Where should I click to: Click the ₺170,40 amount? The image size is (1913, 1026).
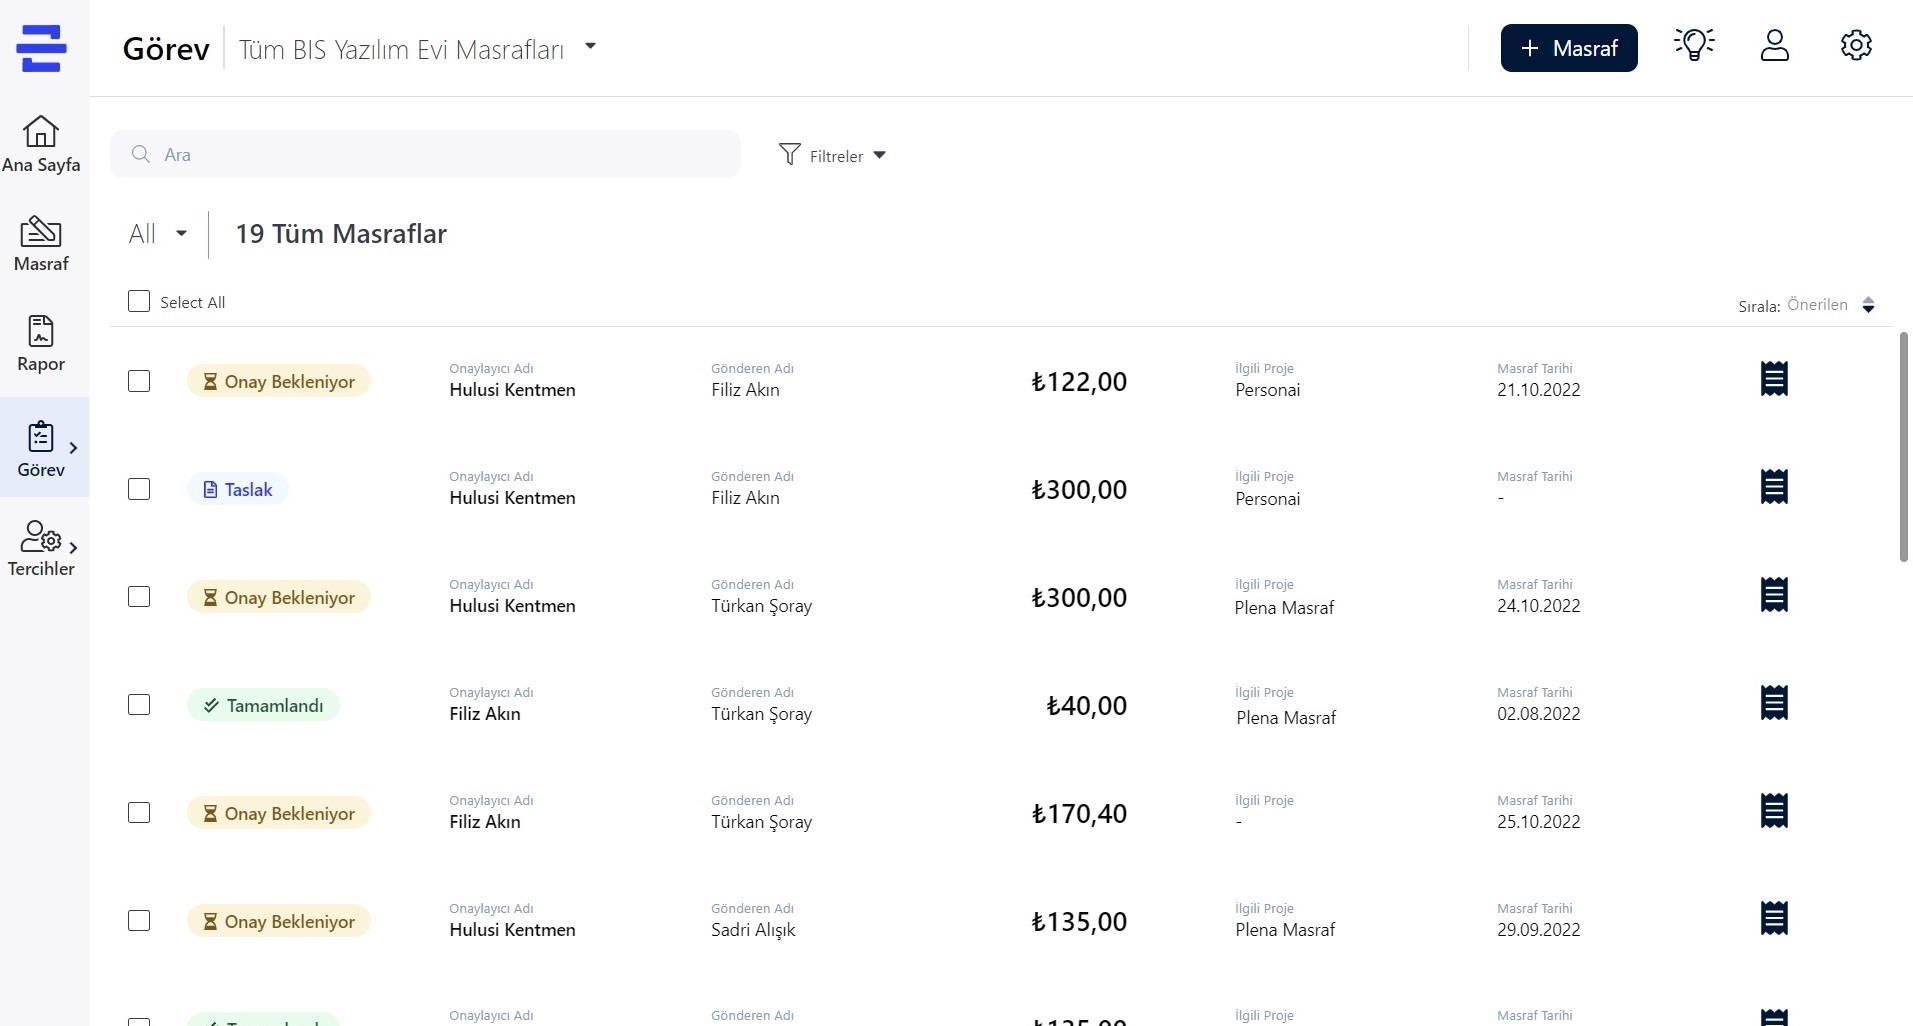(x=1079, y=814)
